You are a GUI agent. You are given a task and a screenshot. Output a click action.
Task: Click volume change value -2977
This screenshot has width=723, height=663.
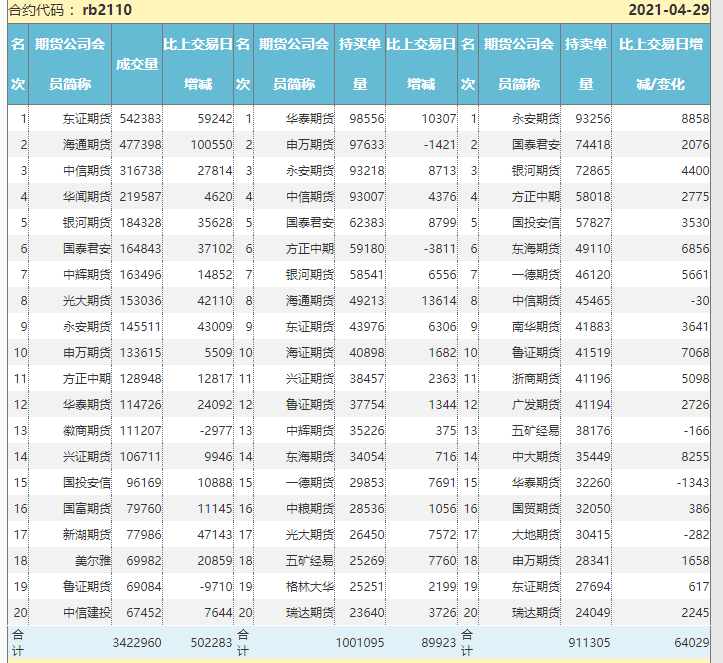216,431
